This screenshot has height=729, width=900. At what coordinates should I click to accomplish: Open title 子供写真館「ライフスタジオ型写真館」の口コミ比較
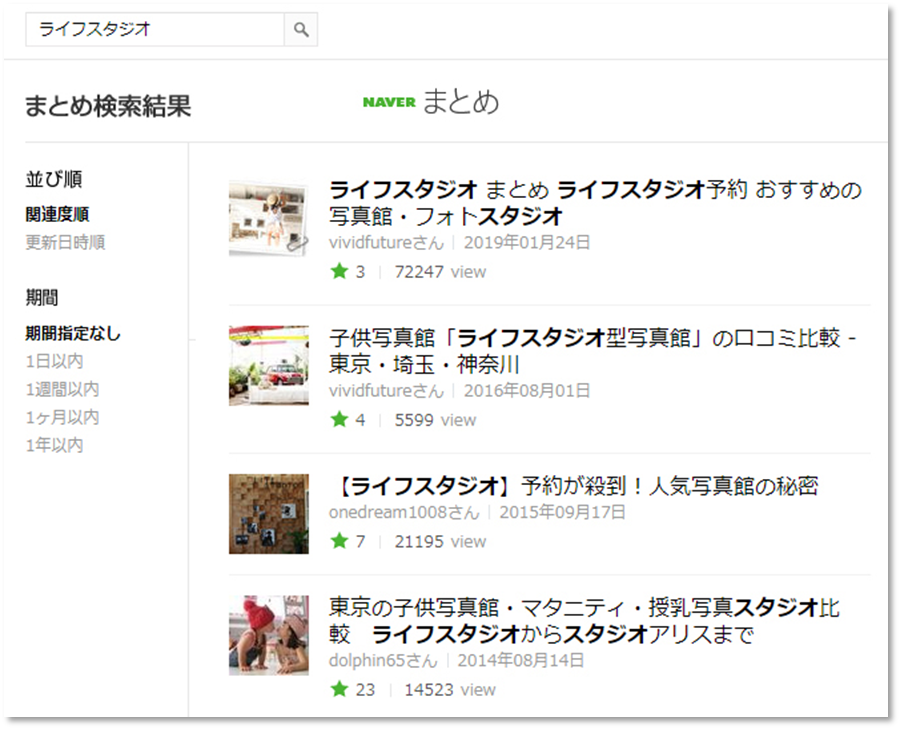[x=592, y=351]
